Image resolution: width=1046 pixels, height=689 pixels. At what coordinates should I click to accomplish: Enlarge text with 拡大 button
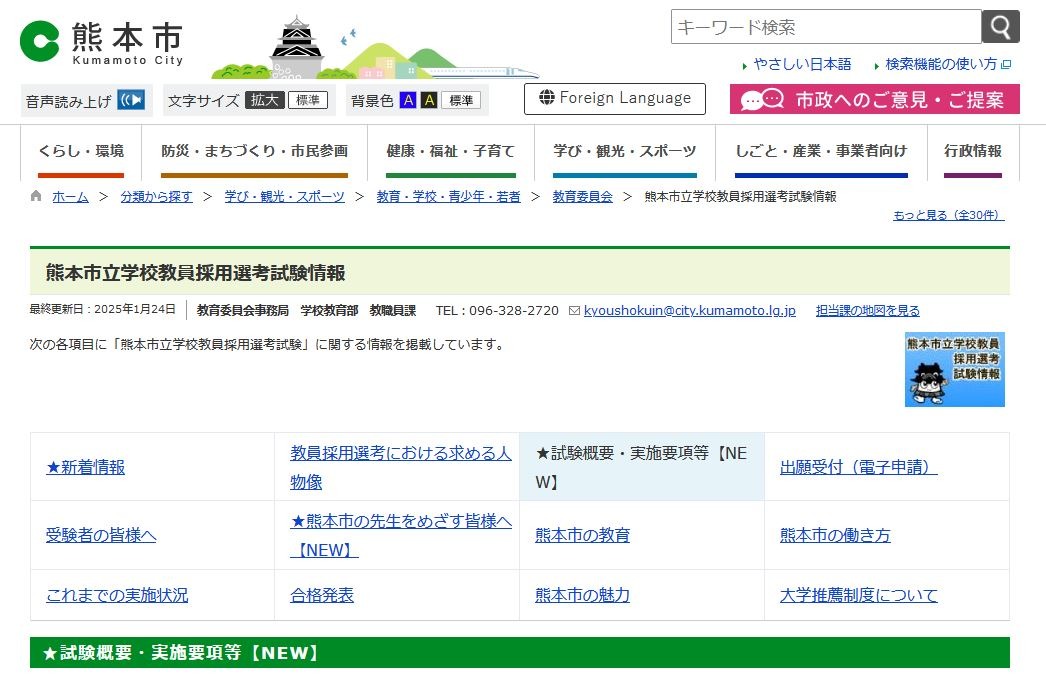click(265, 100)
